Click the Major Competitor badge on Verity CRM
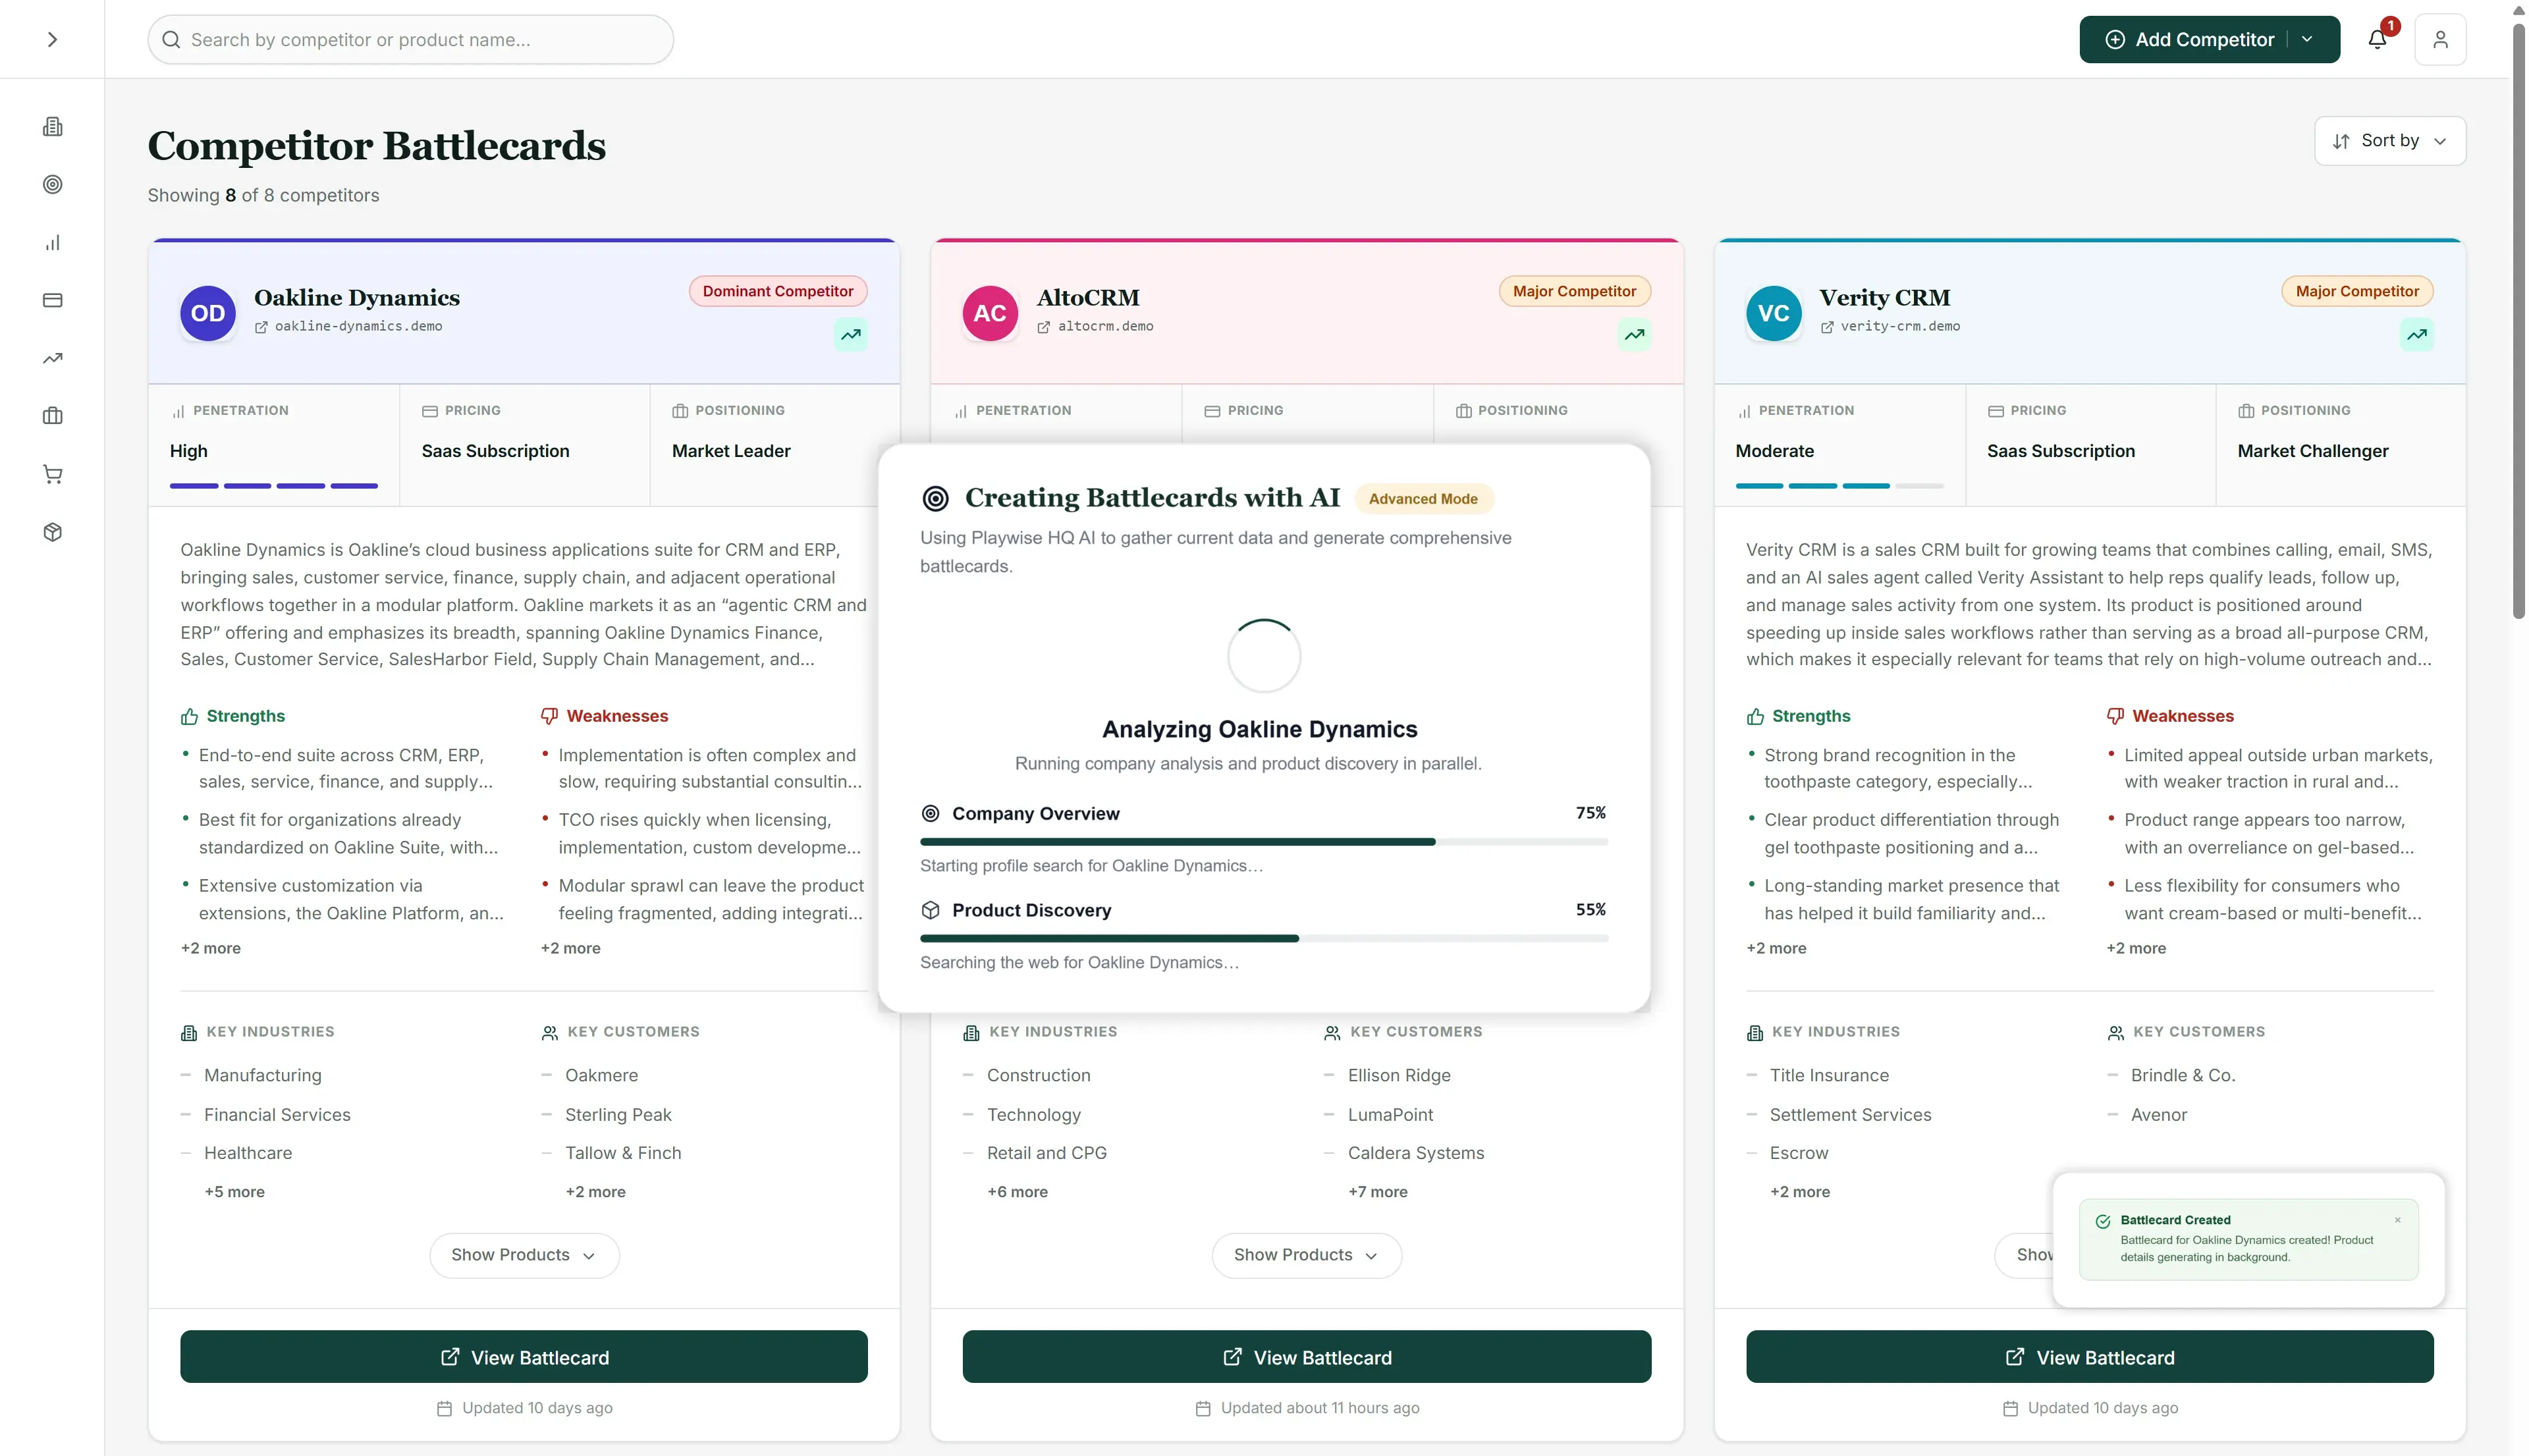This screenshot has width=2529, height=1456. point(2357,291)
